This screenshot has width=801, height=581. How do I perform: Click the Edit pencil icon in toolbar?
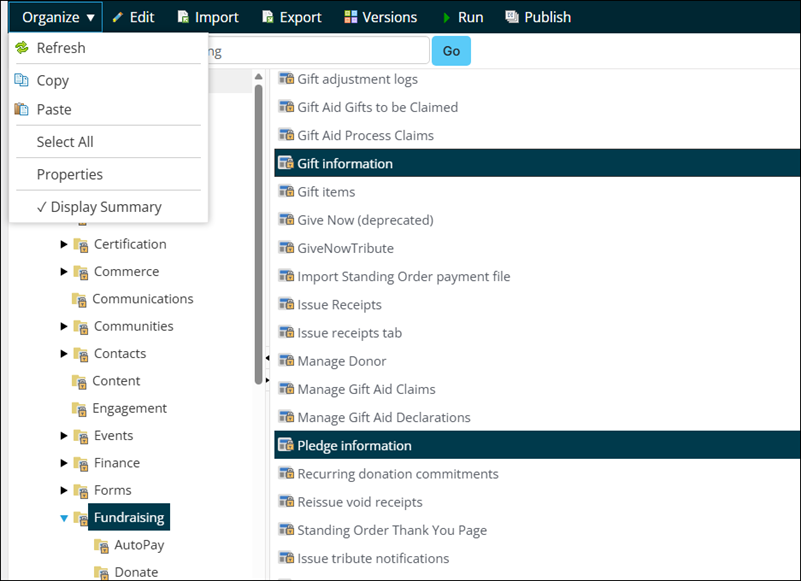coord(118,17)
